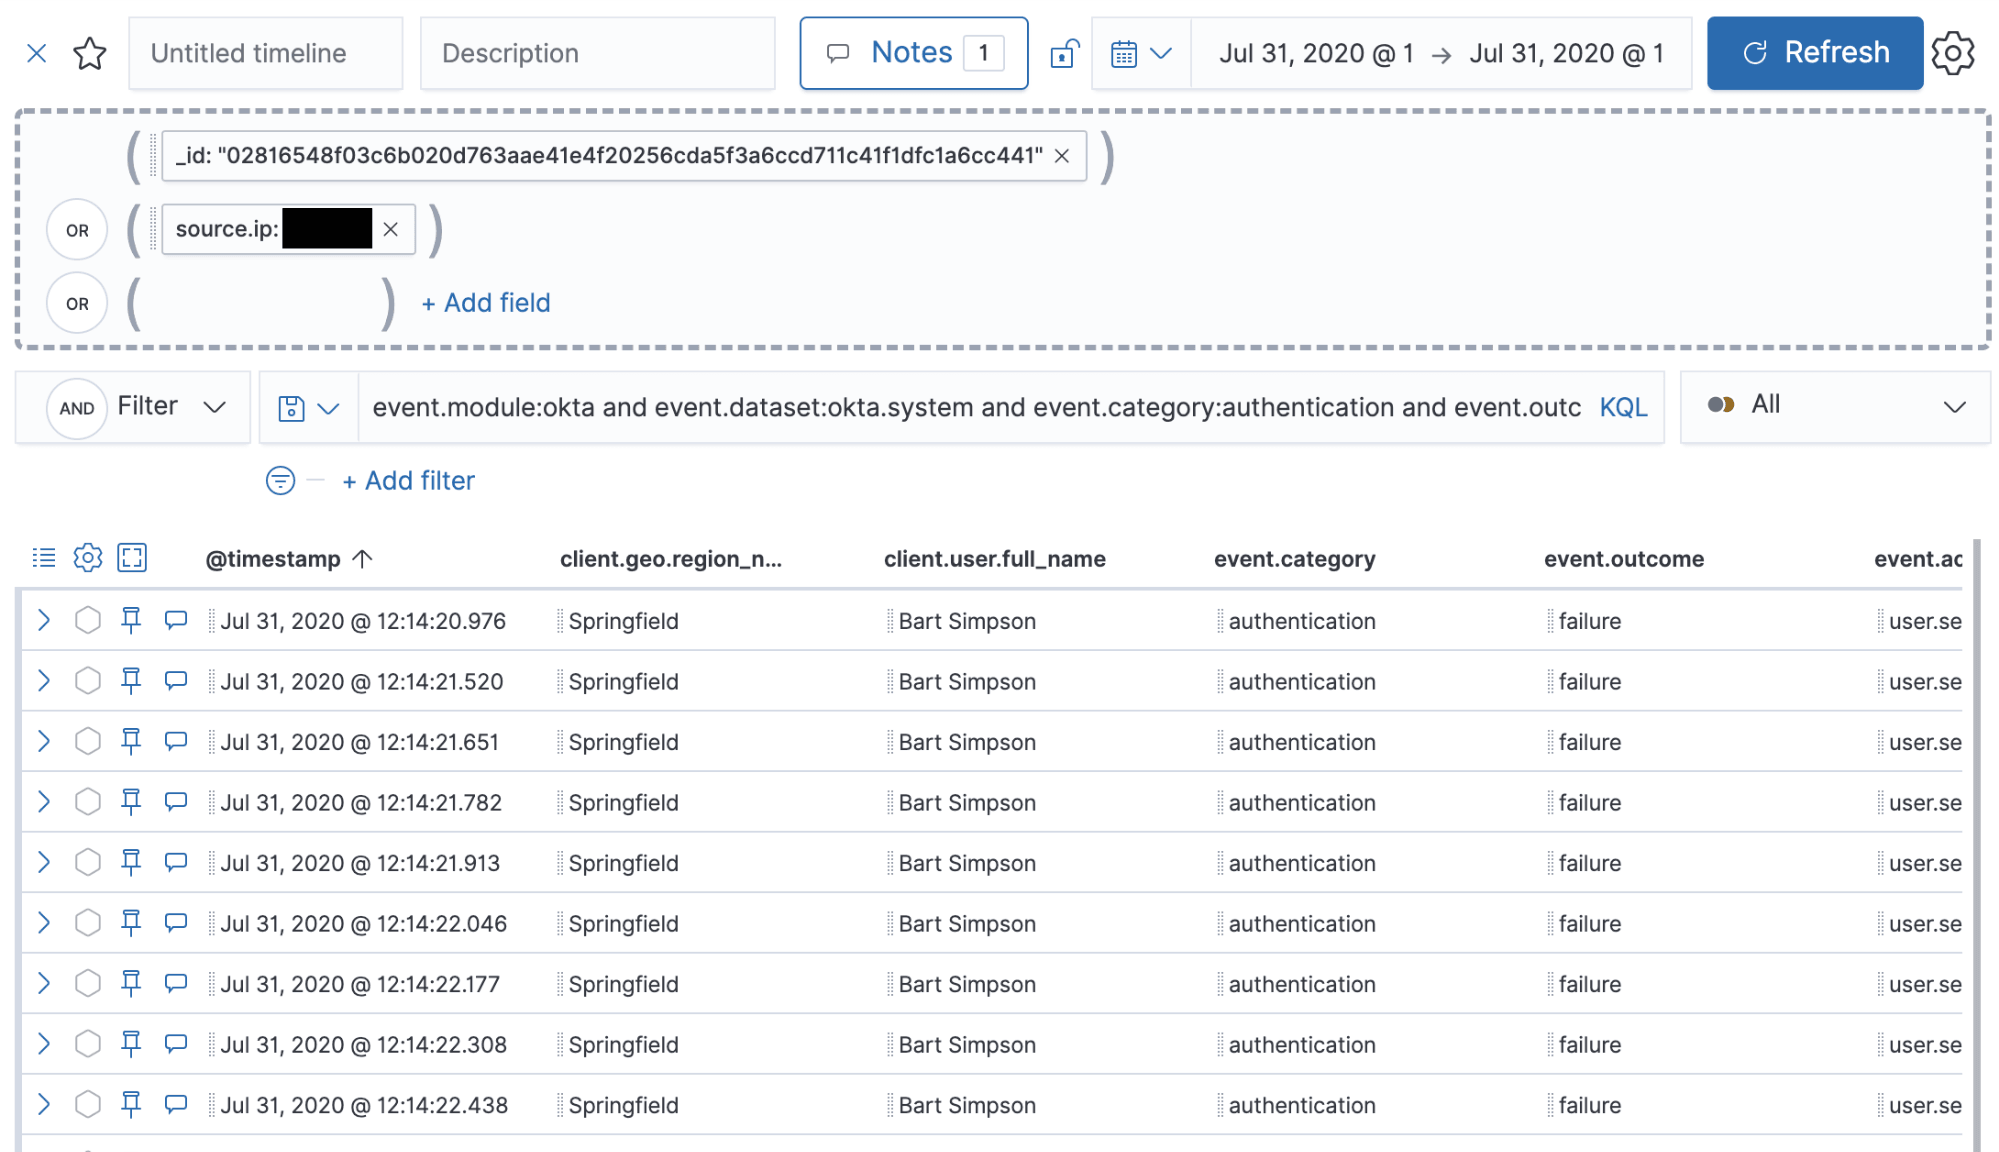This screenshot has height=1152, width=1999.
Task: Open timeline settings via the gear icon
Action: point(1953,53)
